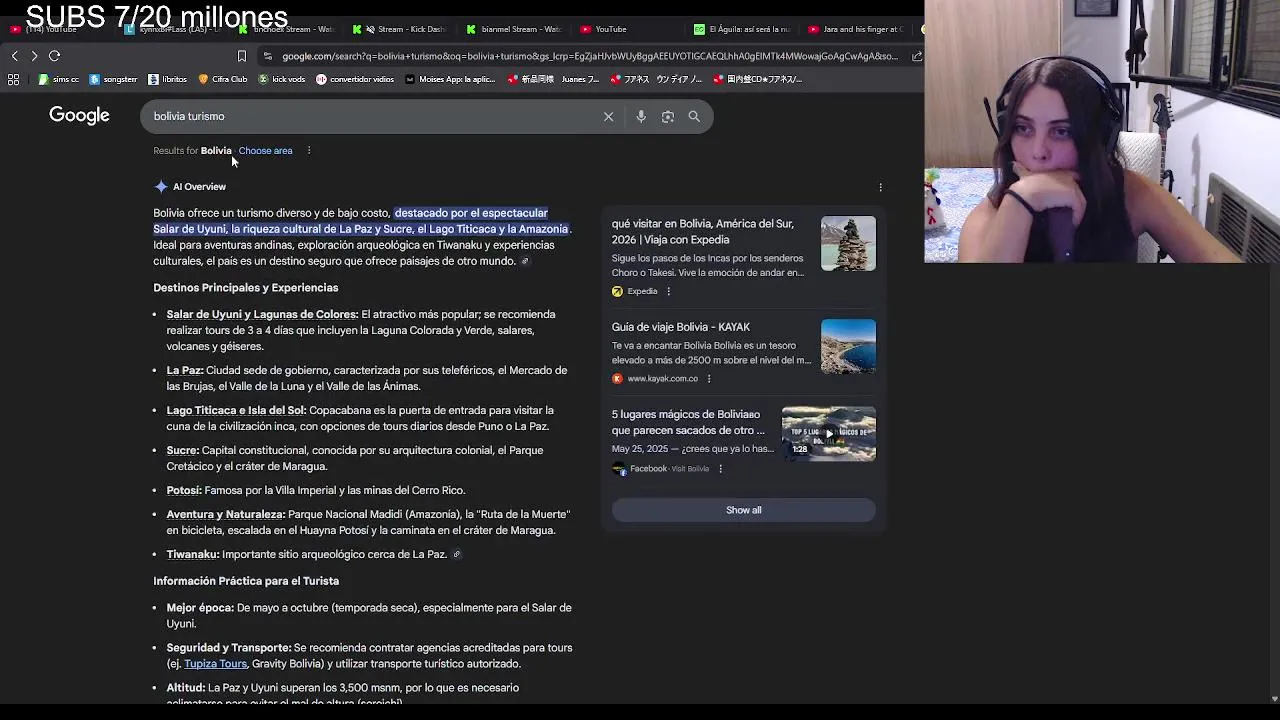Start voice search with the microphone icon
The image size is (1280, 720).
641,117
